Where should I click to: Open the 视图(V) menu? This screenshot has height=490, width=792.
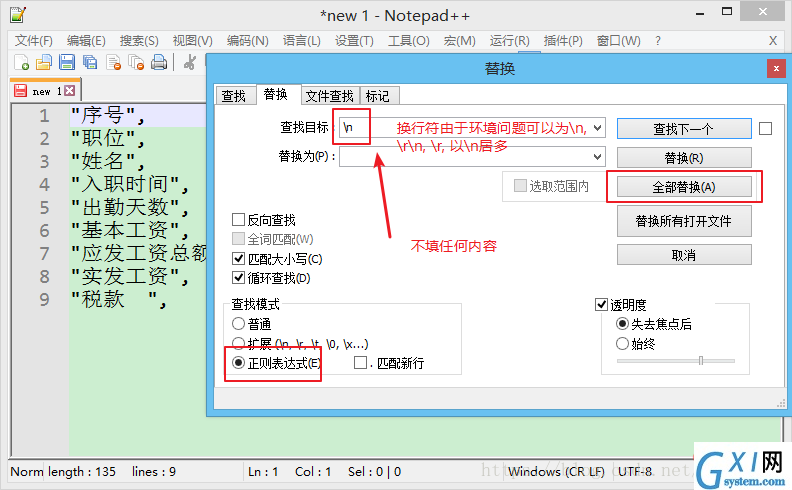[x=192, y=40]
